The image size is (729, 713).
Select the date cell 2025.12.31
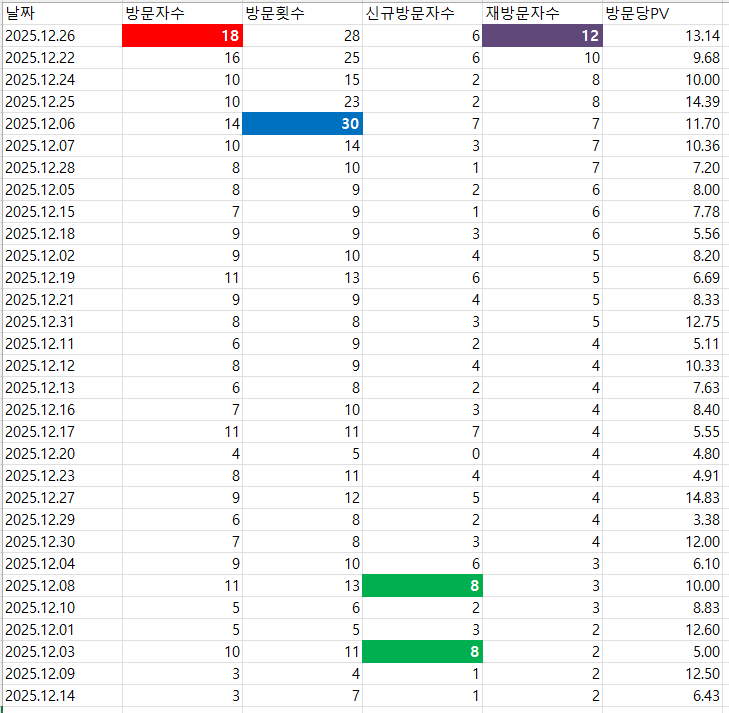pyautogui.click(x=60, y=321)
